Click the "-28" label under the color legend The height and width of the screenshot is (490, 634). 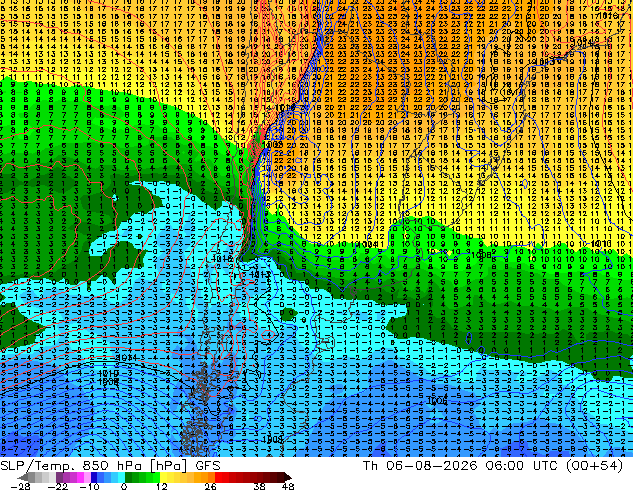pyautogui.click(x=21, y=486)
